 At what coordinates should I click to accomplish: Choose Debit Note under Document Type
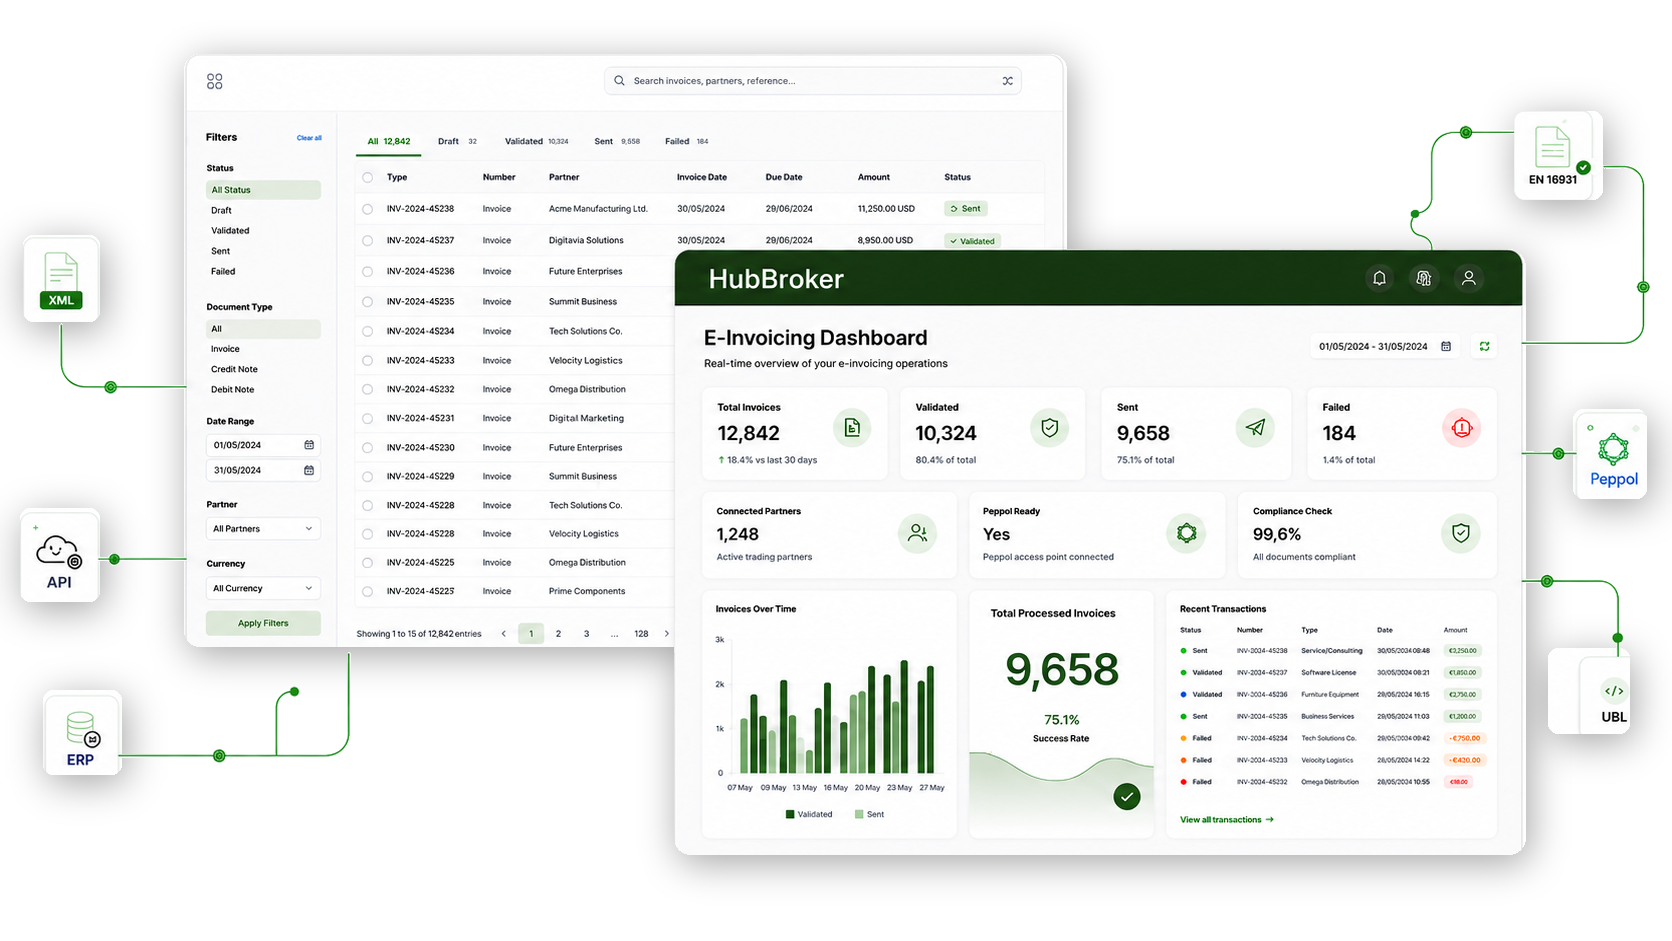[x=232, y=390]
